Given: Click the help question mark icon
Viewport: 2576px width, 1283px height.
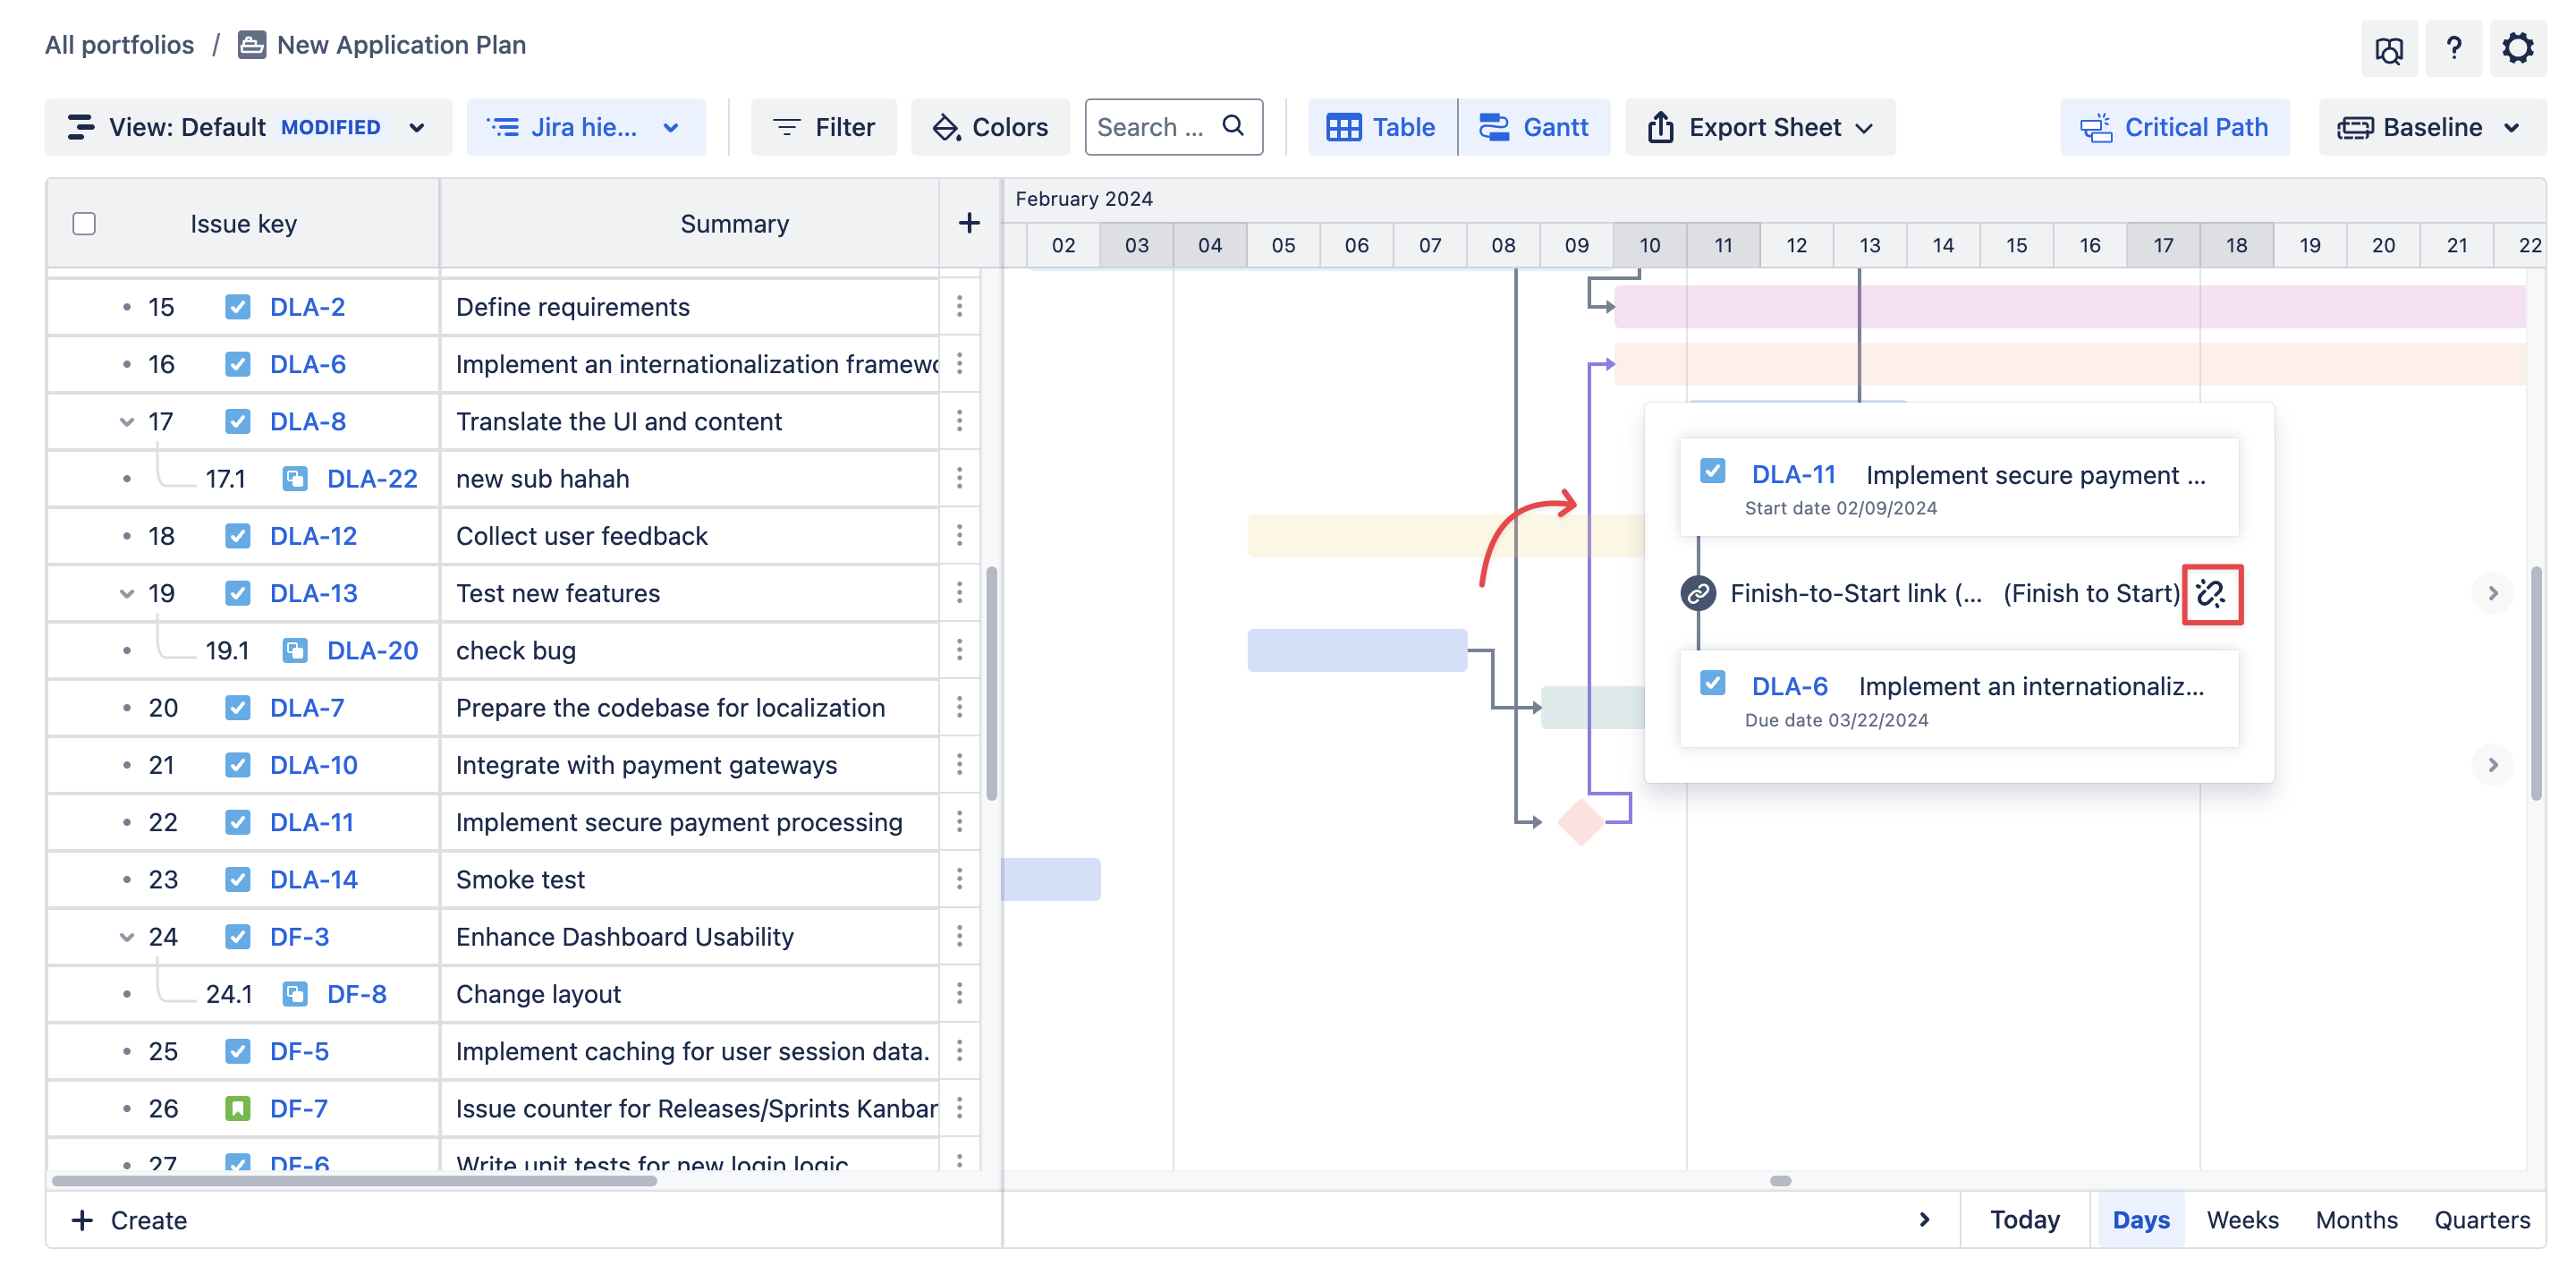Looking at the screenshot, I should click(x=2453, y=47).
